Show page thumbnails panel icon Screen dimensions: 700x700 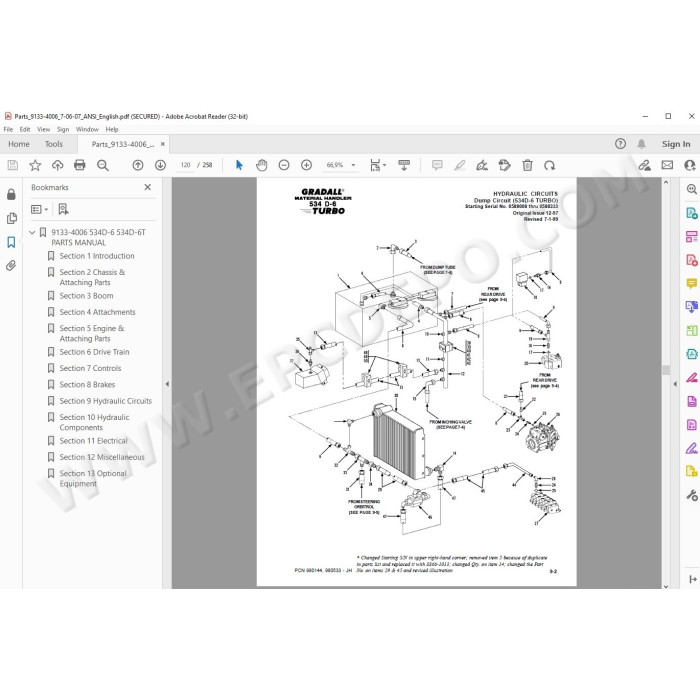(11, 218)
